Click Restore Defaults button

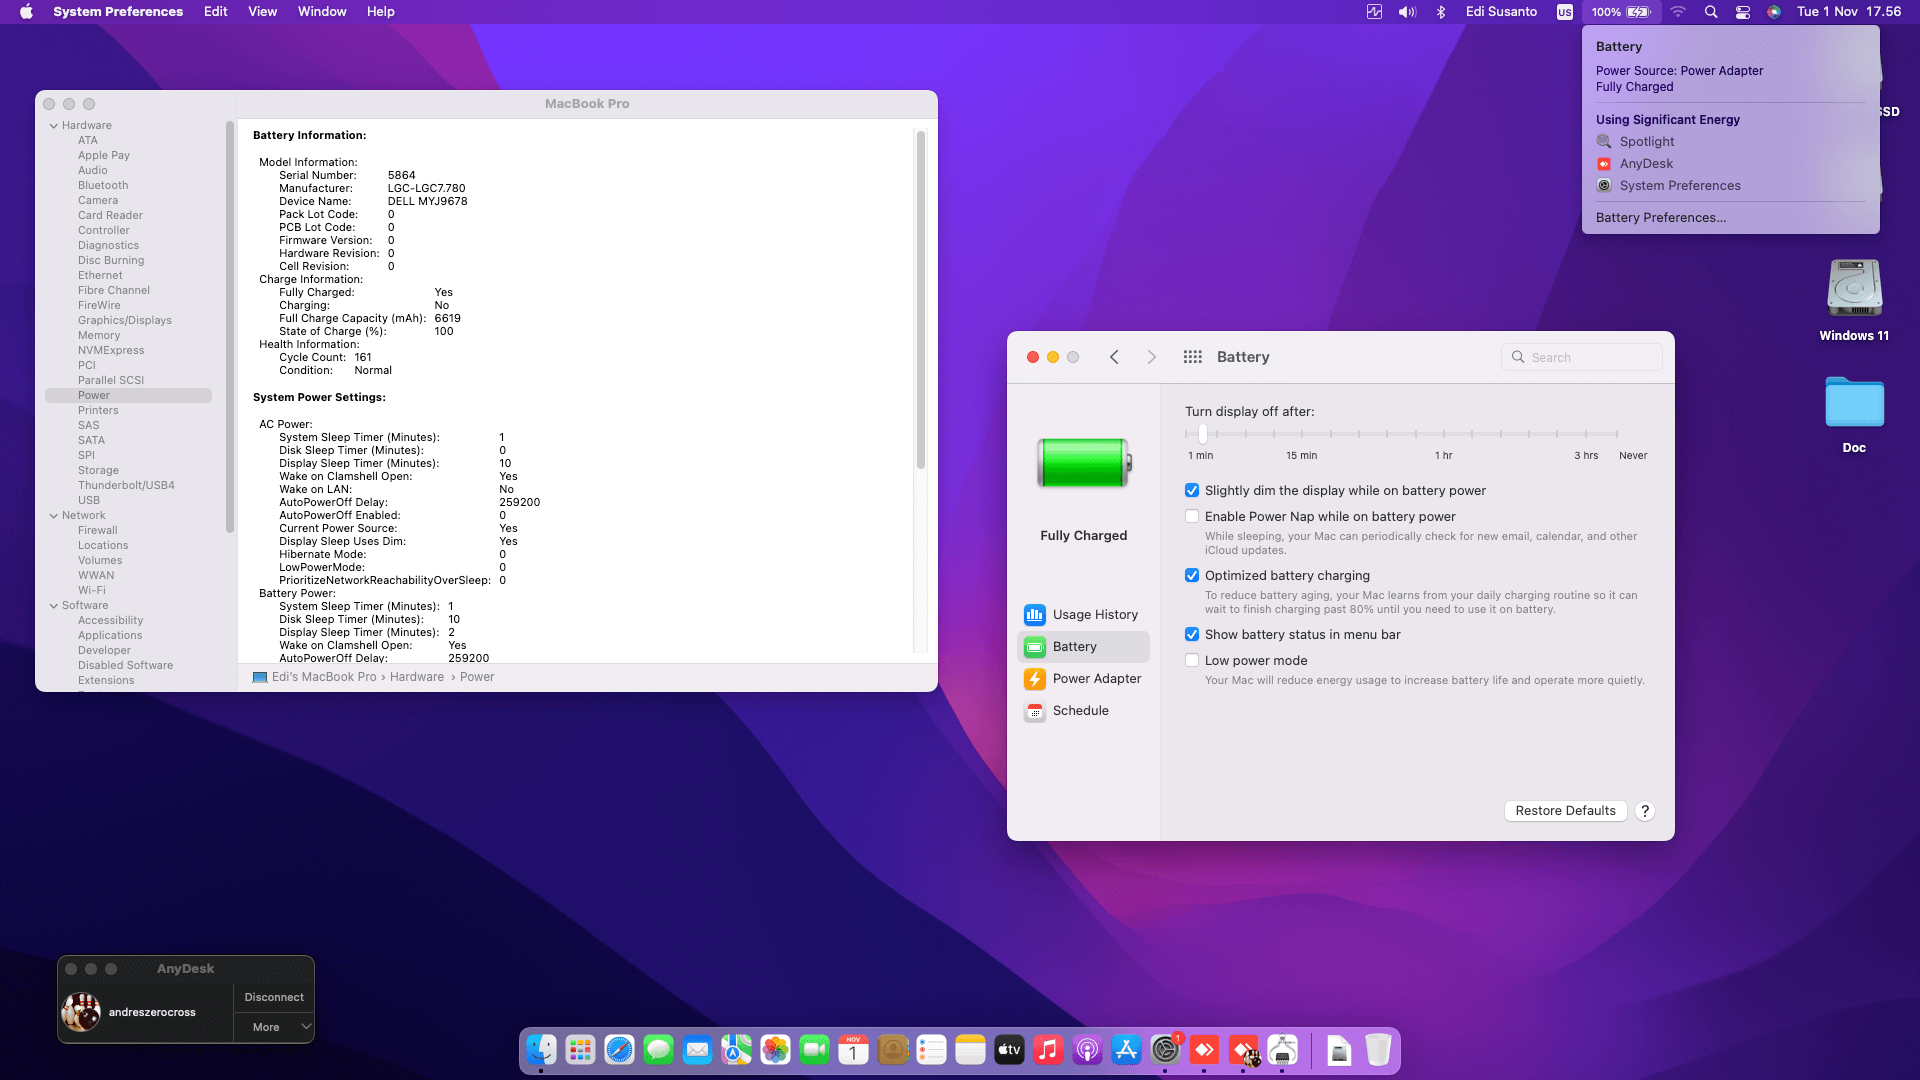pyautogui.click(x=1565, y=811)
